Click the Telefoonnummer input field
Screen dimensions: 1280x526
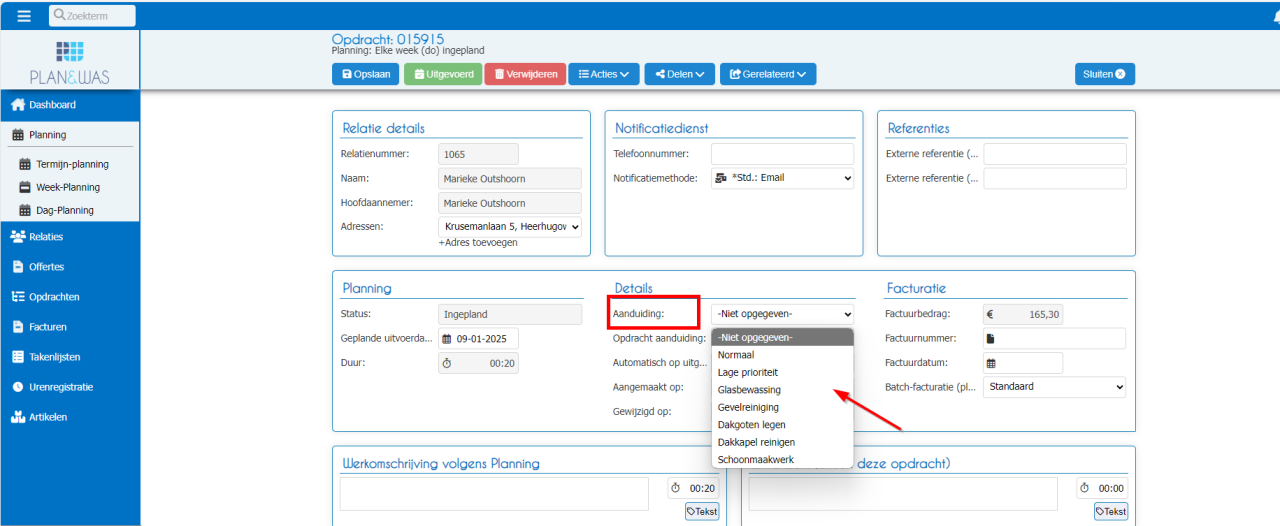coord(782,154)
